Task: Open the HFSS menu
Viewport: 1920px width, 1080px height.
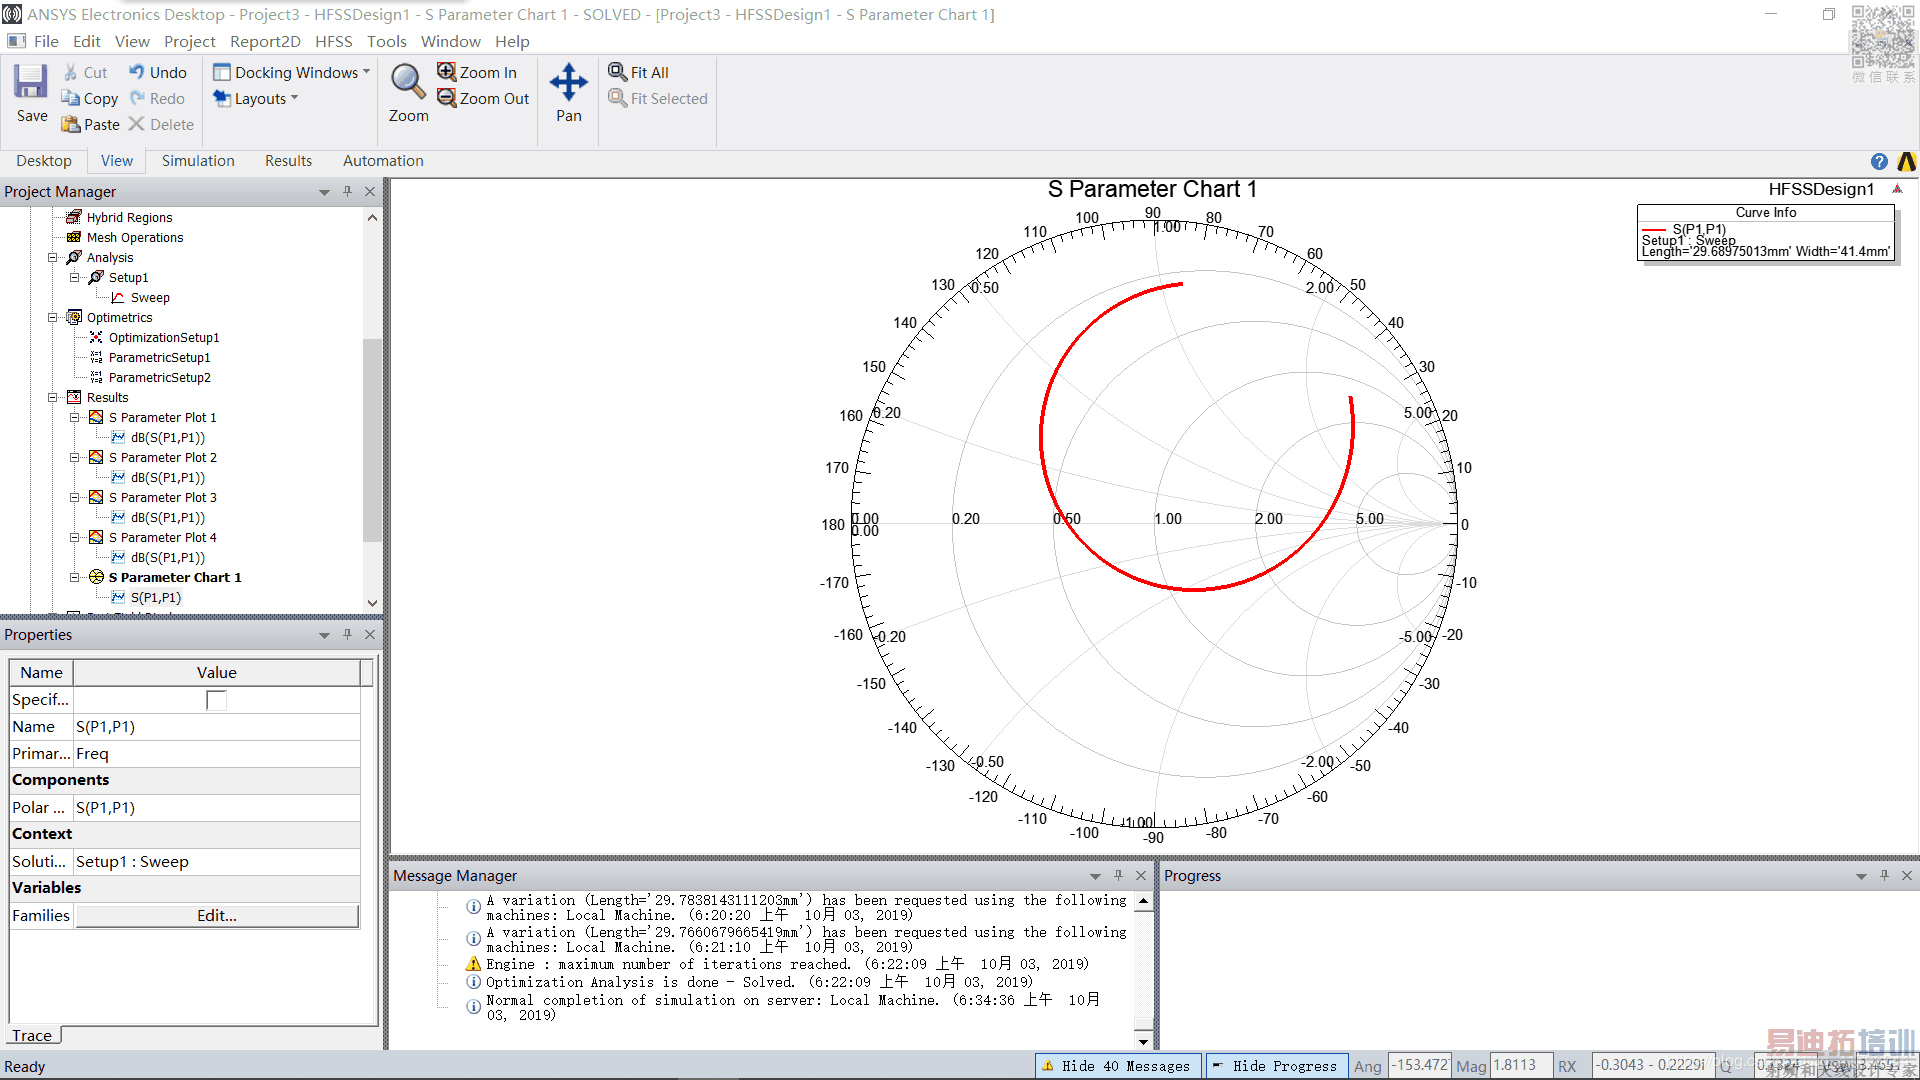Action: (333, 41)
